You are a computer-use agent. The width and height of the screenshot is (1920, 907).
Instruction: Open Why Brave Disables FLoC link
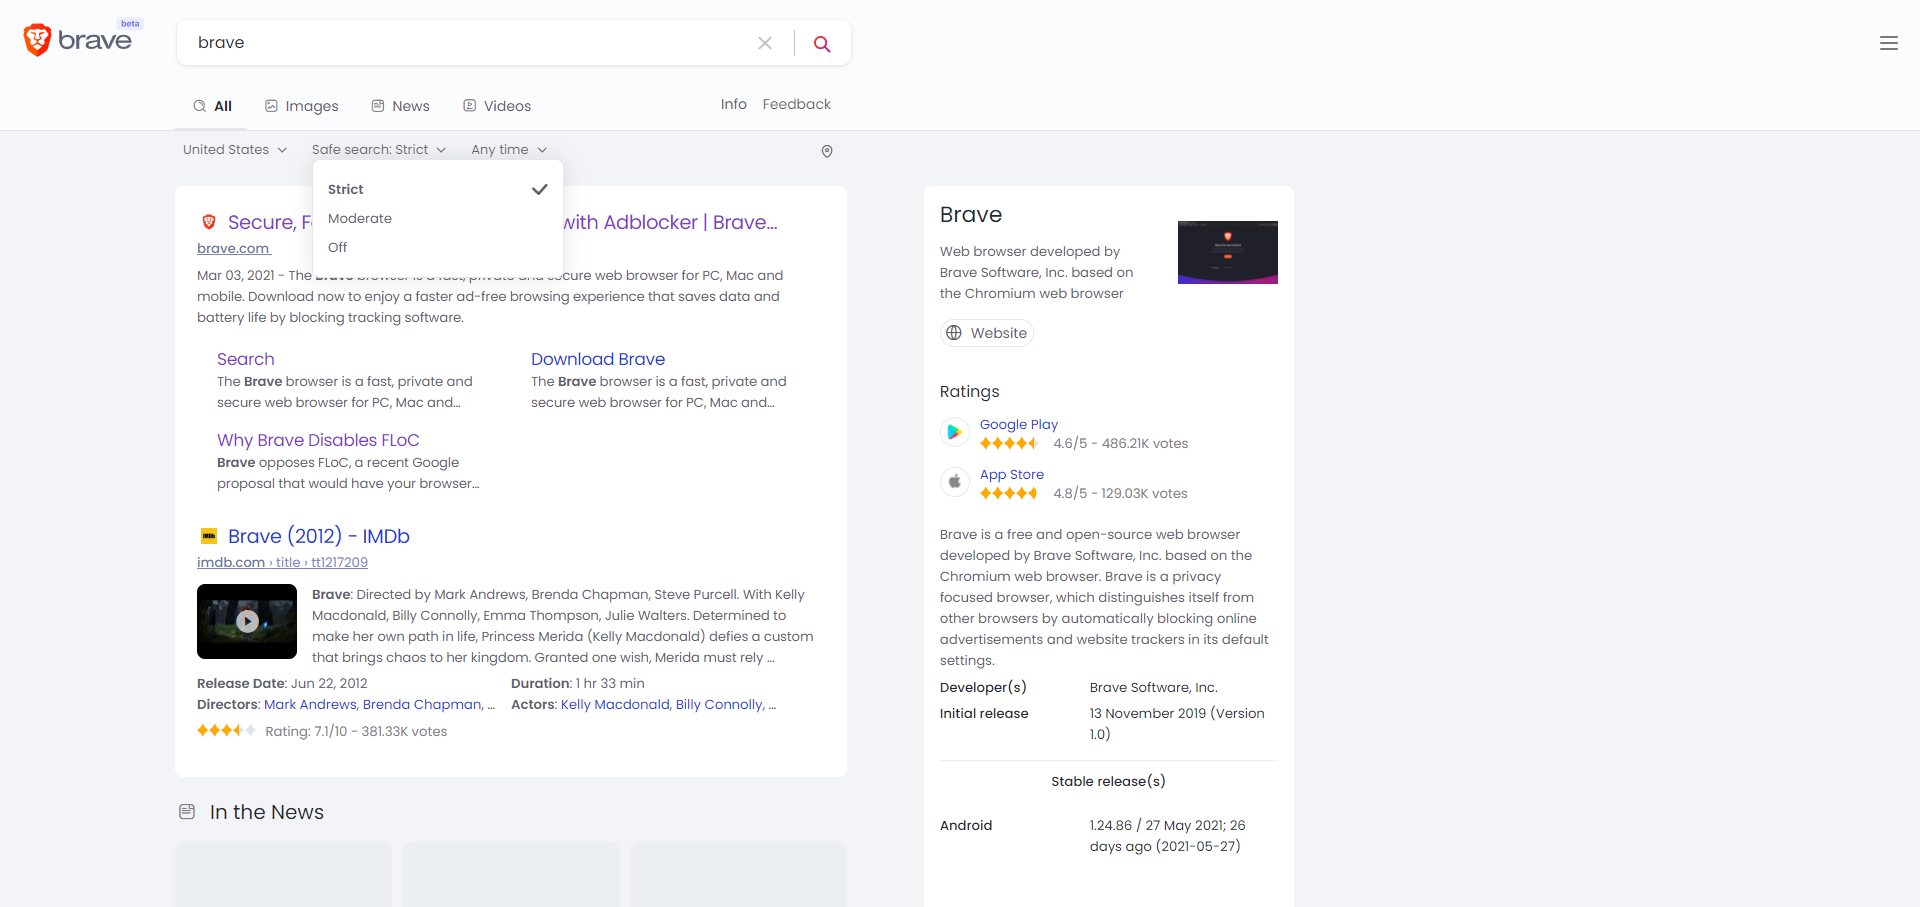click(x=318, y=440)
